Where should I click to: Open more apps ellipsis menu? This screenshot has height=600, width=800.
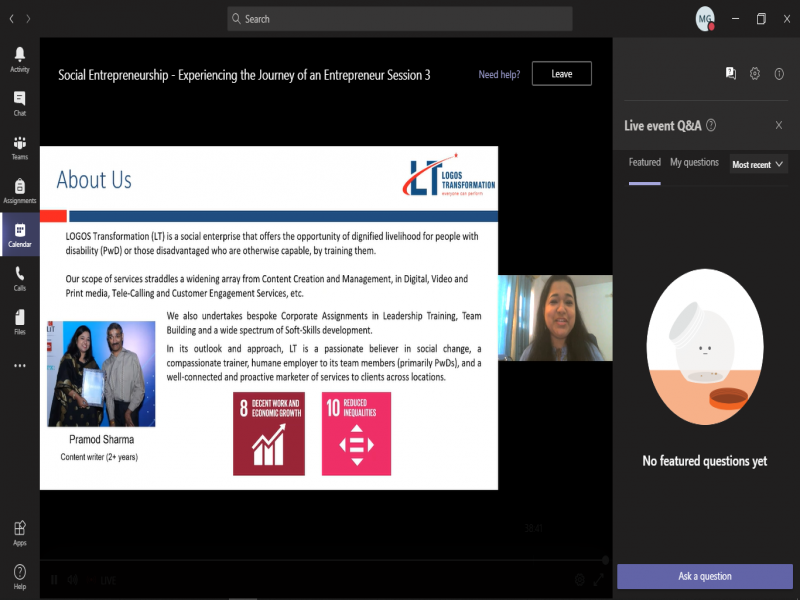point(19,366)
